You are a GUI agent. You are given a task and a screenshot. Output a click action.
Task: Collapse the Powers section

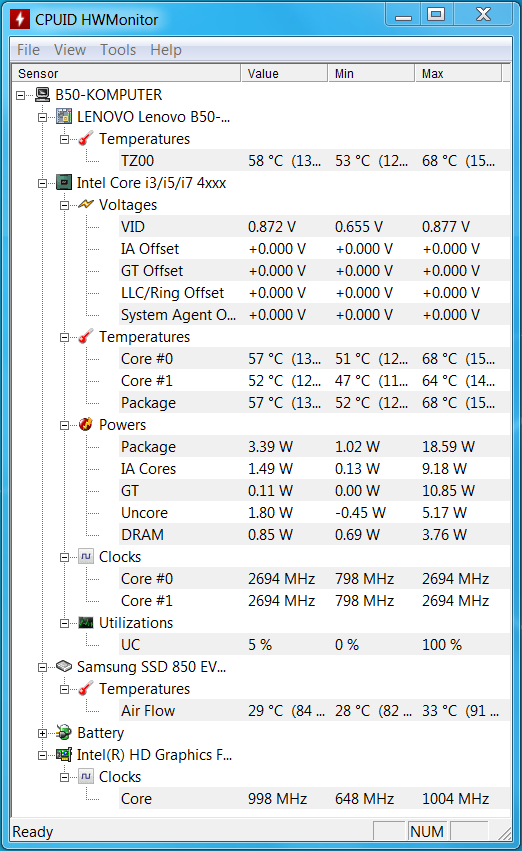tap(64, 425)
